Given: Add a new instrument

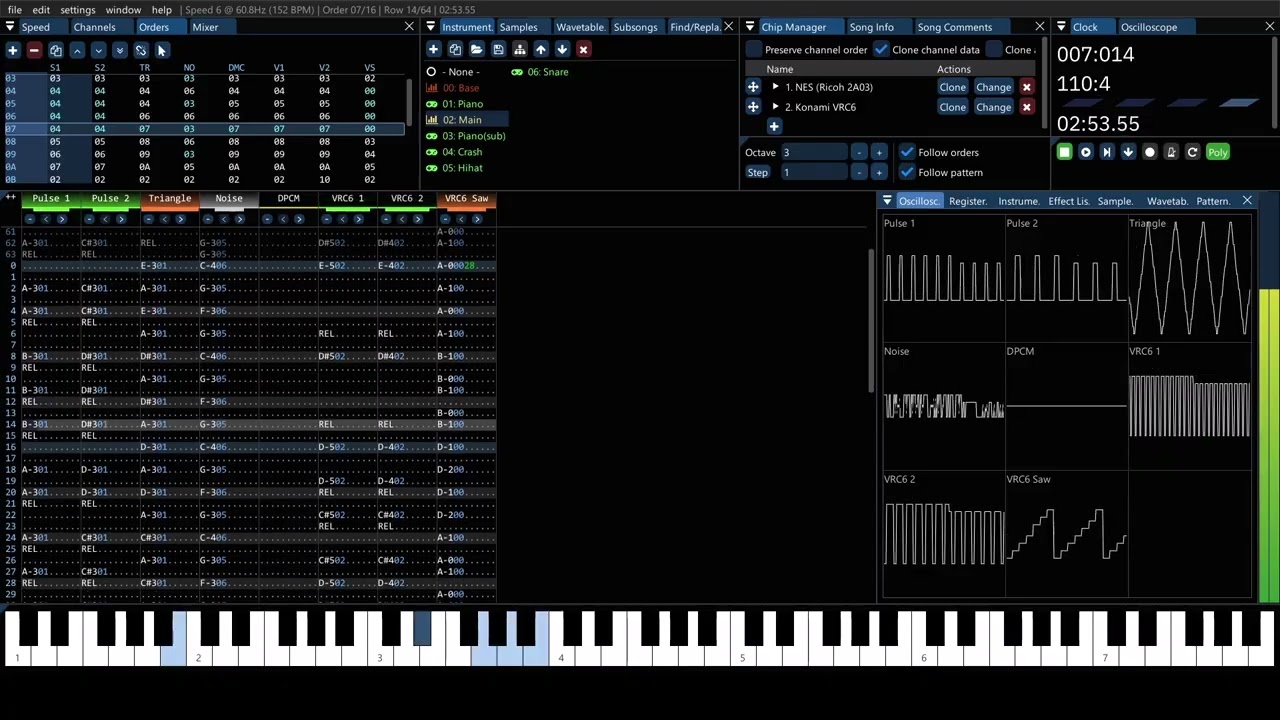Looking at the screenshot, I should click(433, 50).
